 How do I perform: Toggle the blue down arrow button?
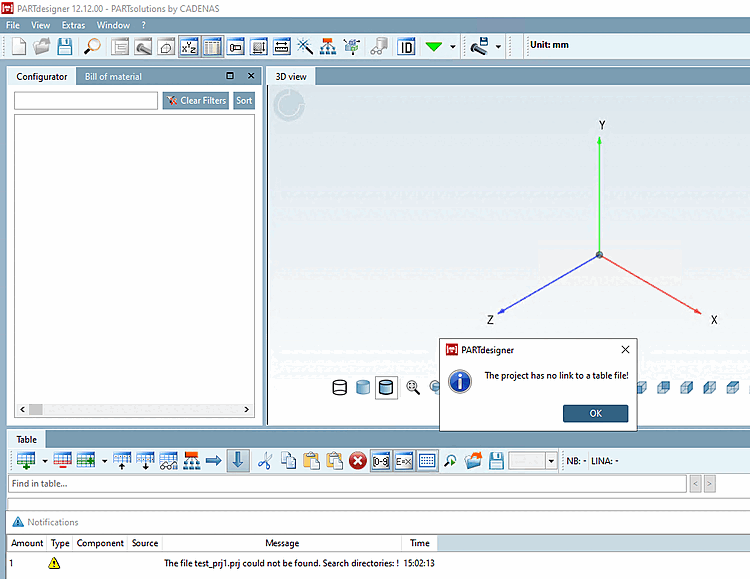[238, 461]
